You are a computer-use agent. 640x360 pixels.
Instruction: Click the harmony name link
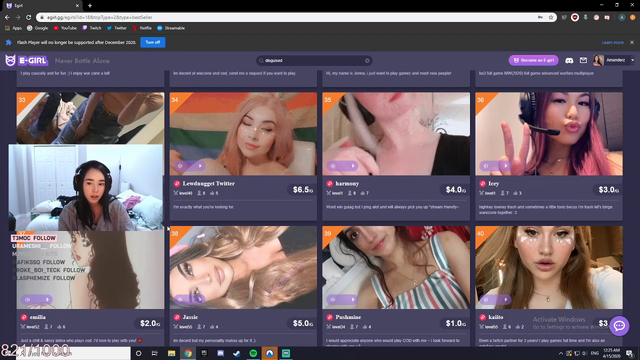click(x=347, y=184)
